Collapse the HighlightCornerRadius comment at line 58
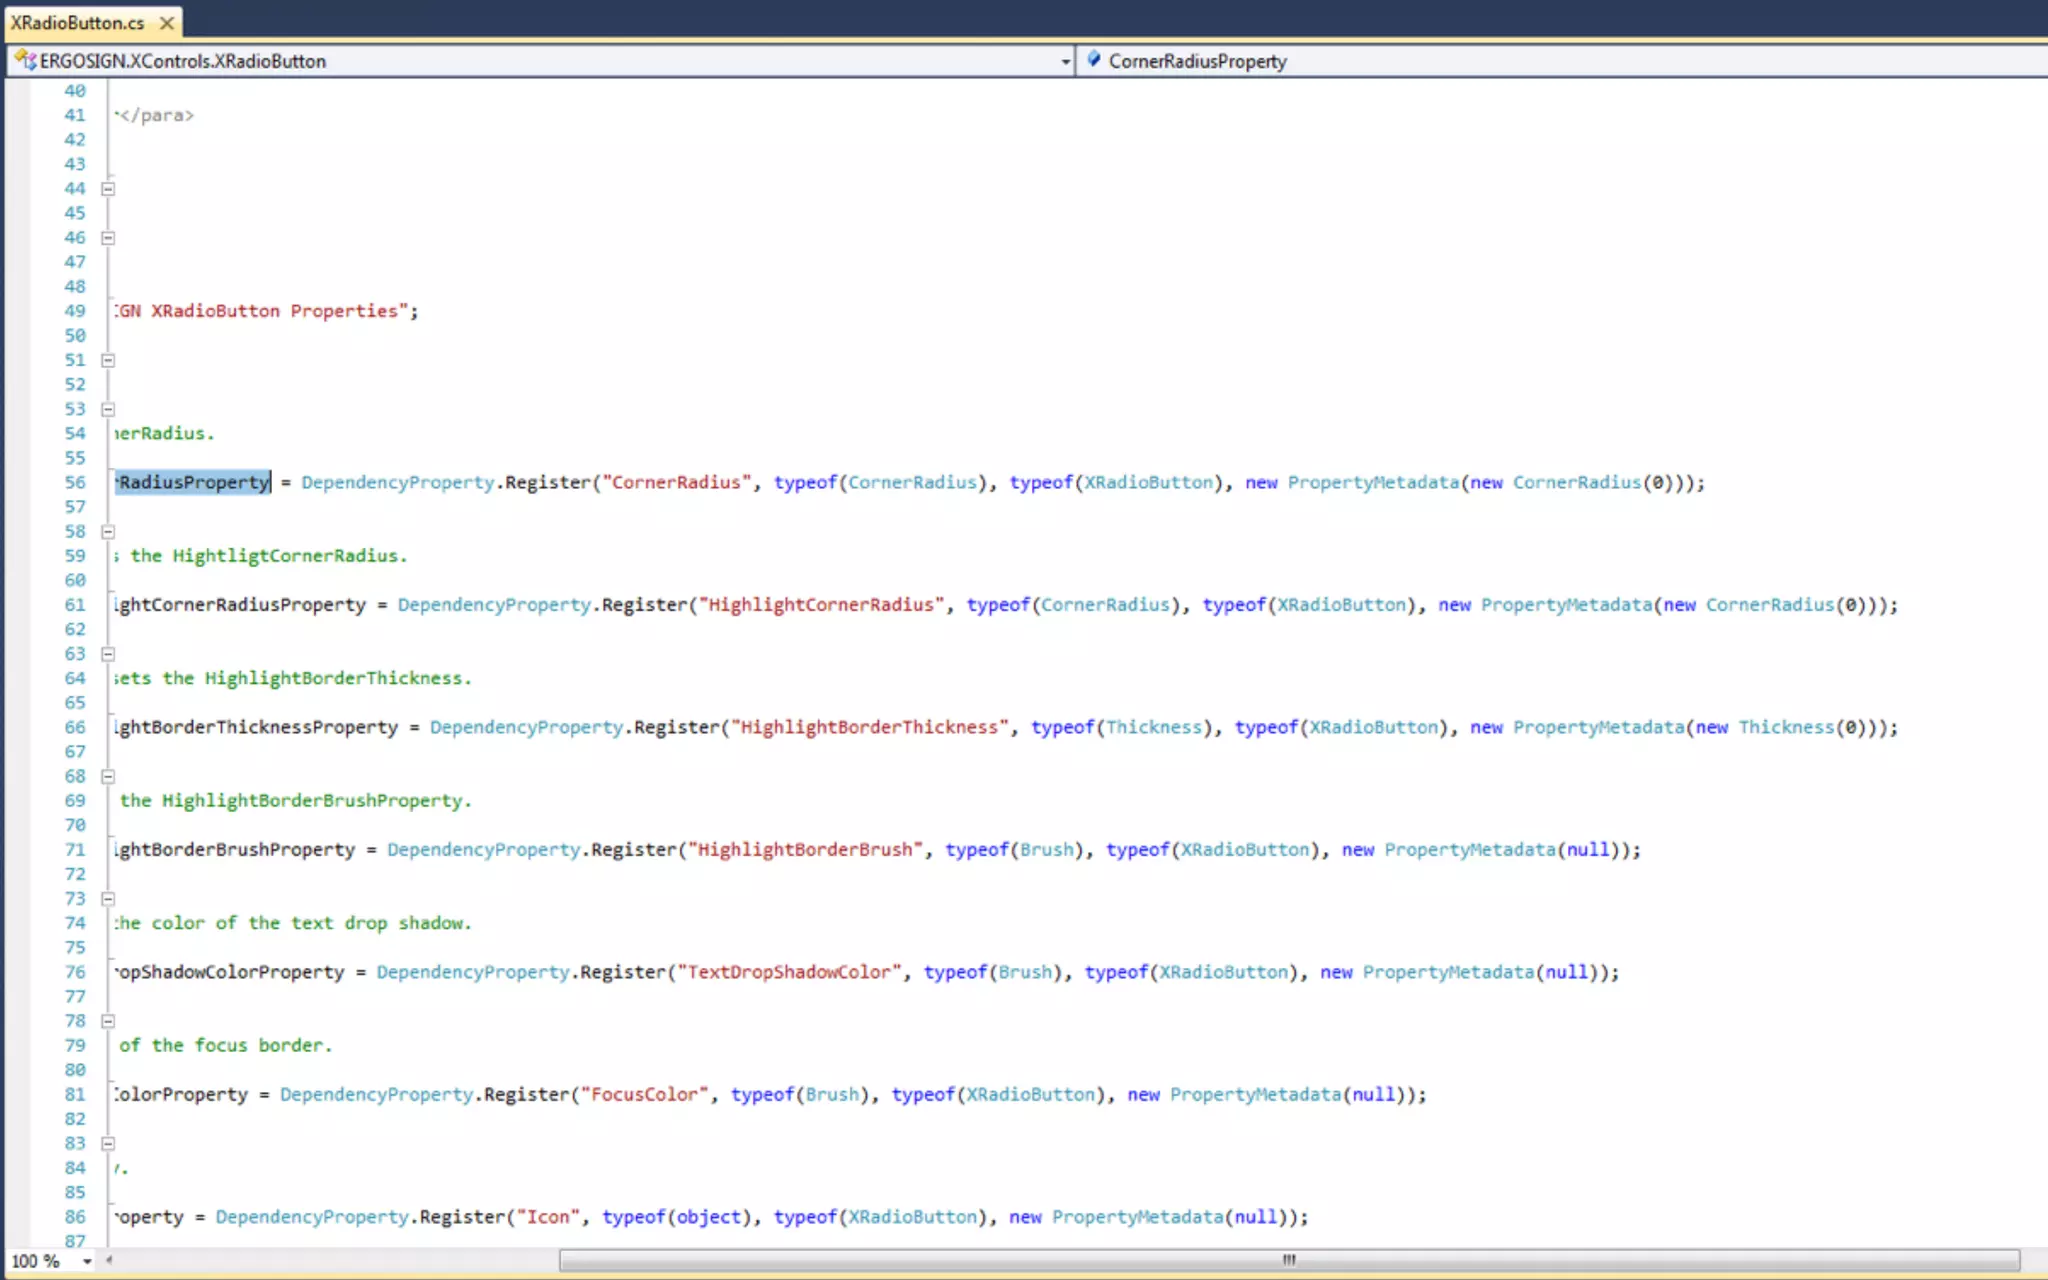 108,531
